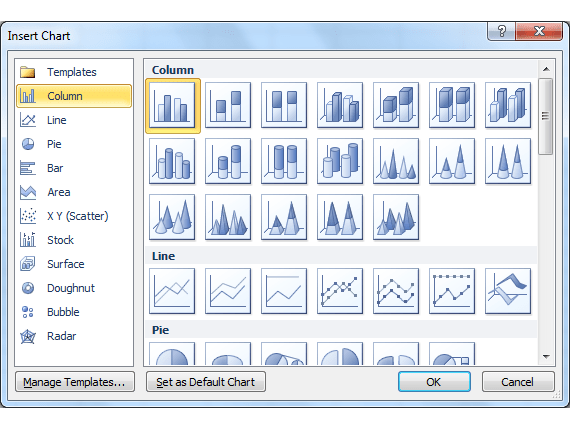570x429 pixels.
Task: Choose Exploded Pie in 3-D chart
Action: point(396,354)
